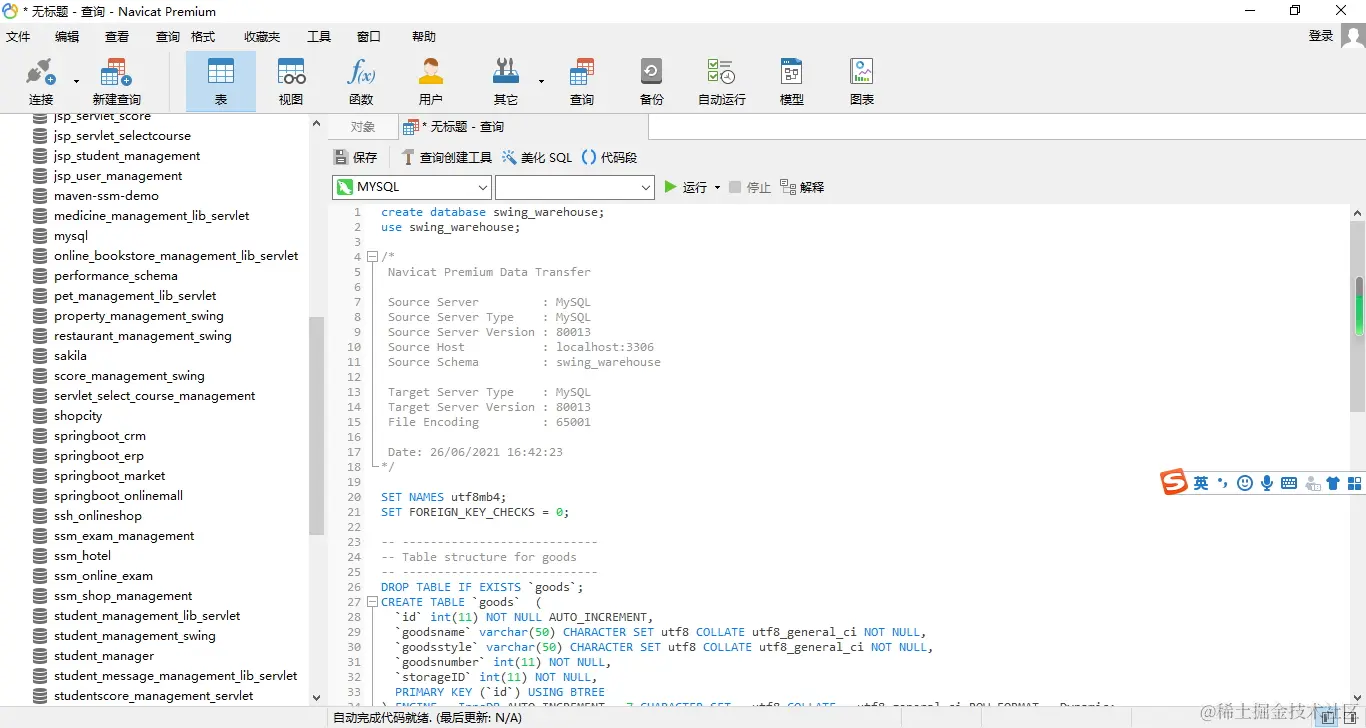
Task: Click the database tree scroll-up arrow
Action: pyautogui.click(x=317, y=122)
